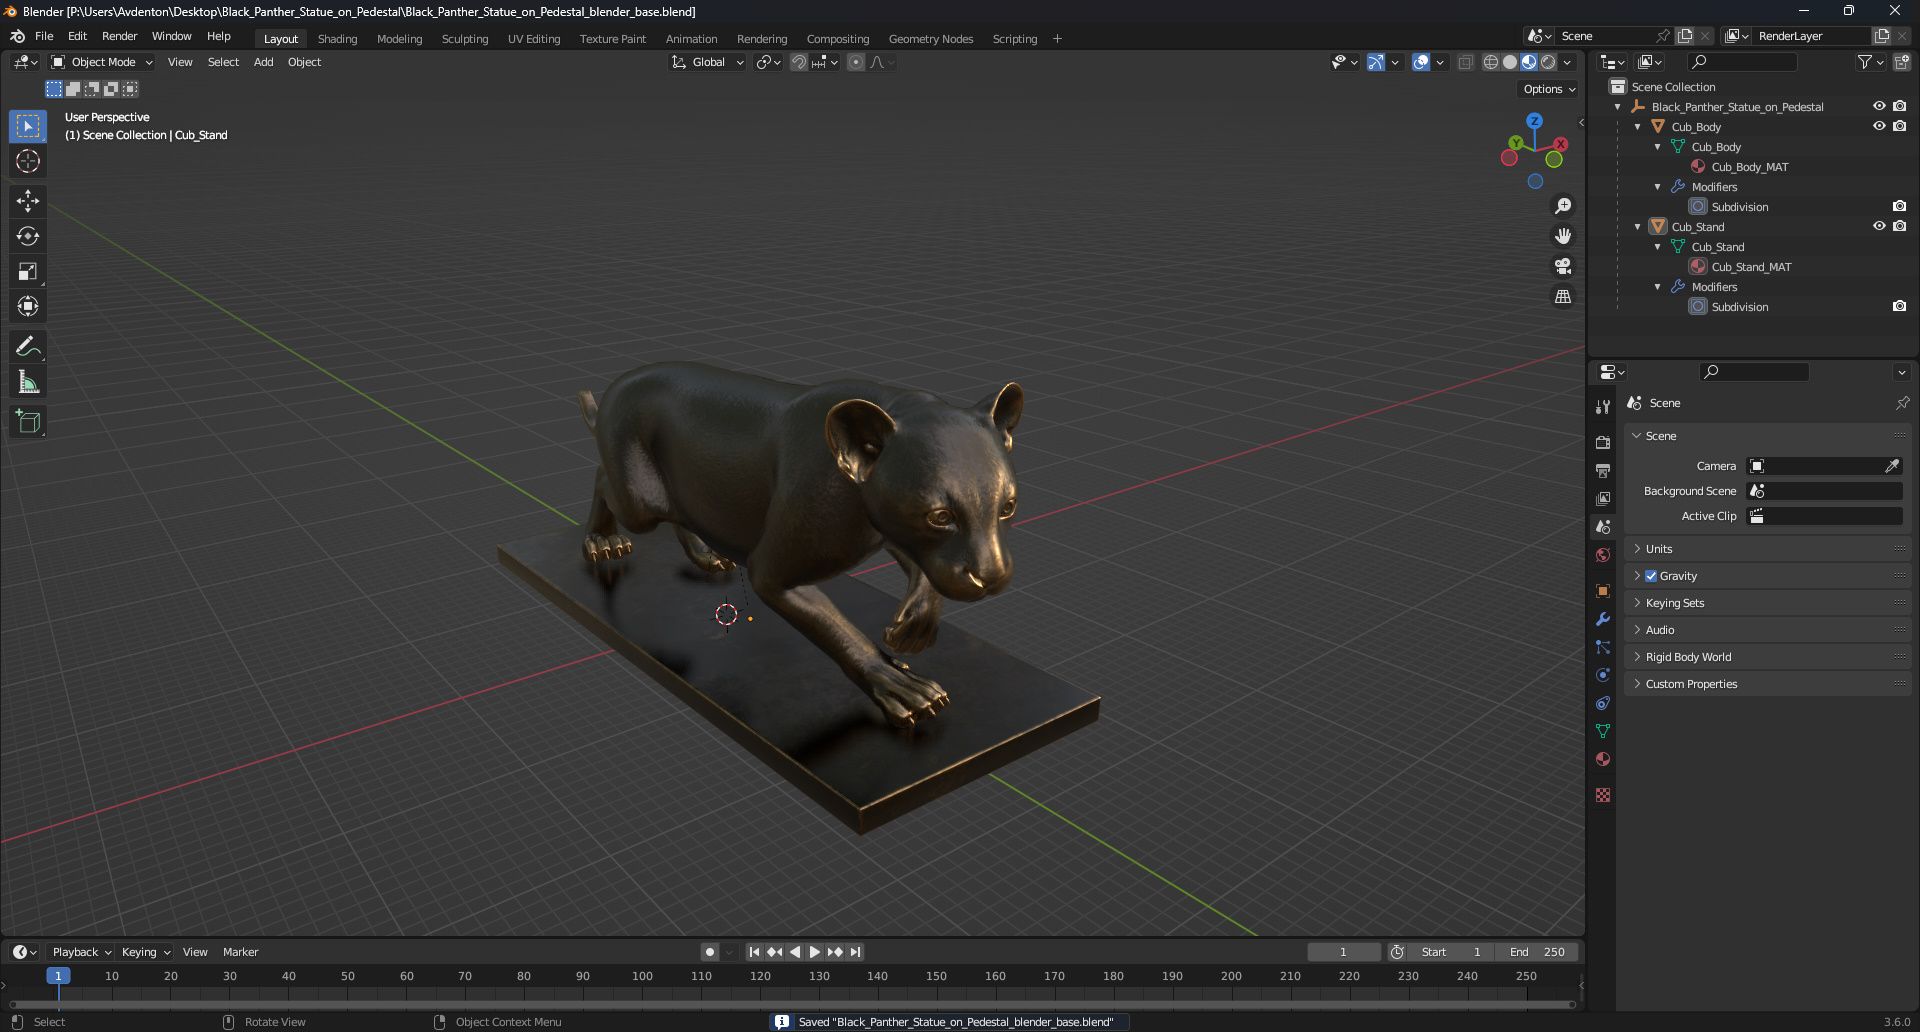Open the Object Constraints properties tab

point(1603,703)
